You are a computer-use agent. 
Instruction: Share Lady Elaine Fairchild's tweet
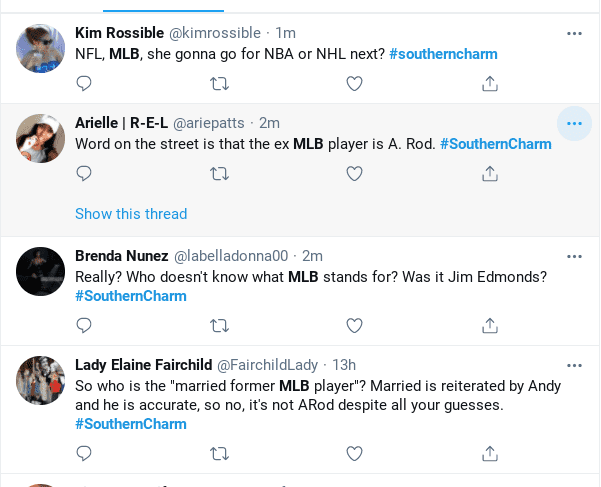click(490, 454)
